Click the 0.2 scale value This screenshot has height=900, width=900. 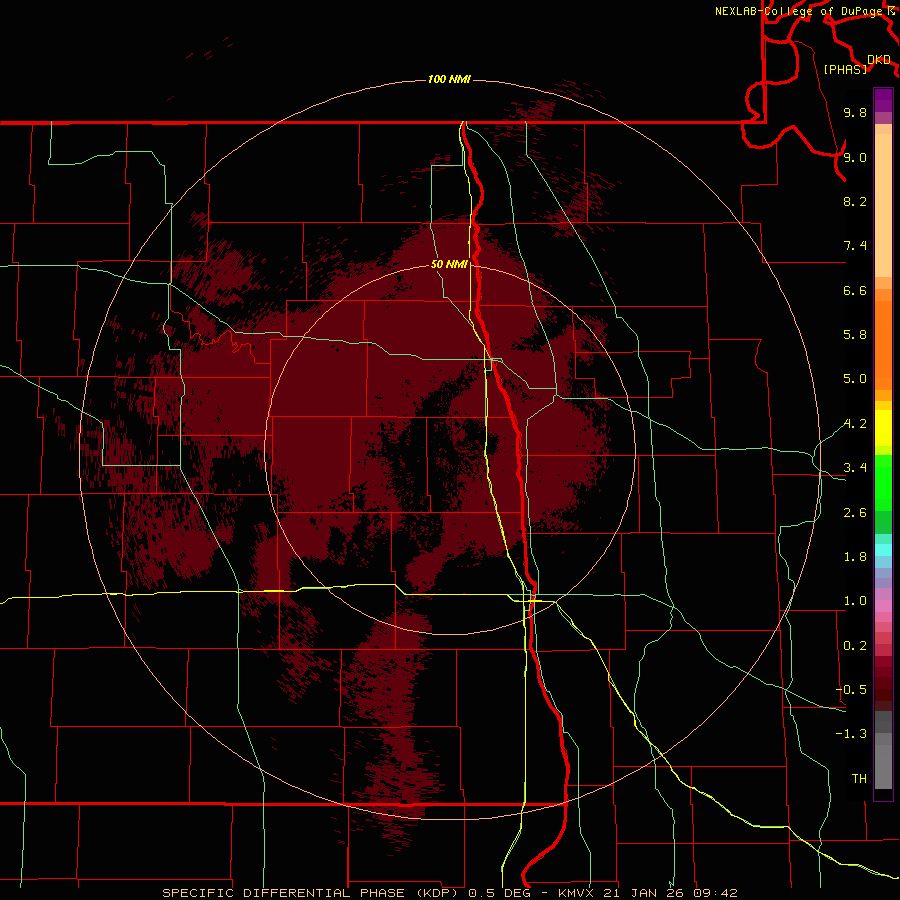(x=855, y=646)
